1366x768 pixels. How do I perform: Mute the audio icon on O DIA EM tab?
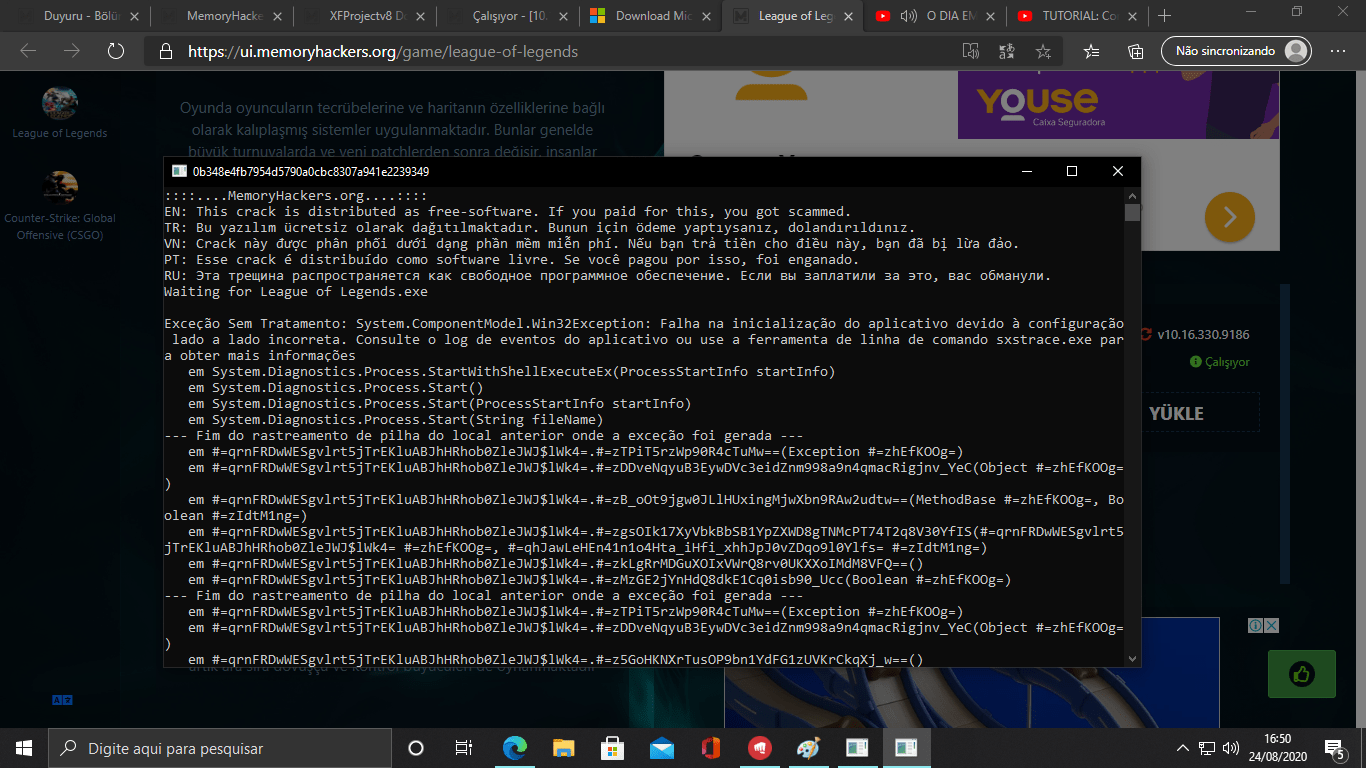909,16
